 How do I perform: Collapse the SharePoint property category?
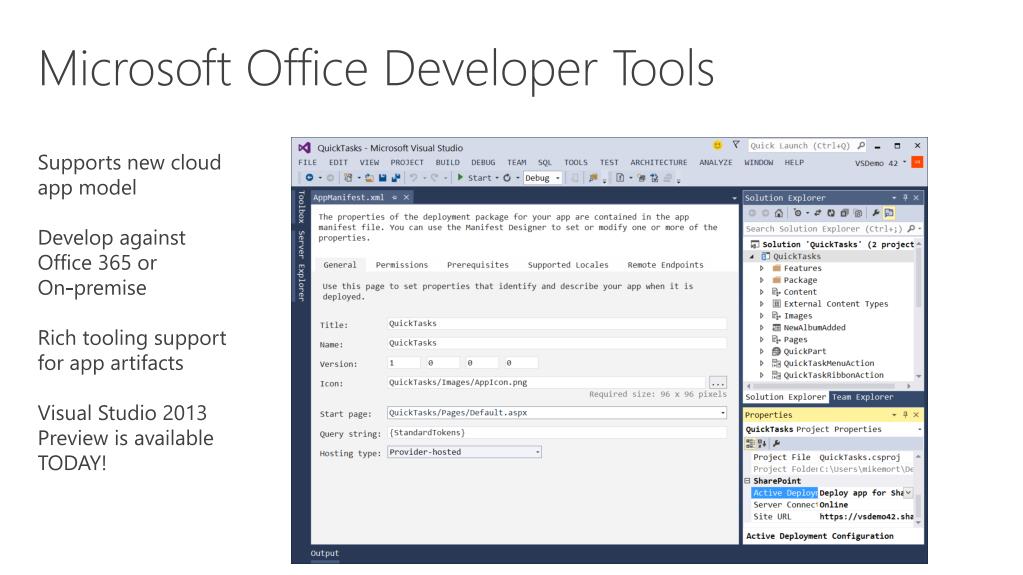(x=748, y=480)
